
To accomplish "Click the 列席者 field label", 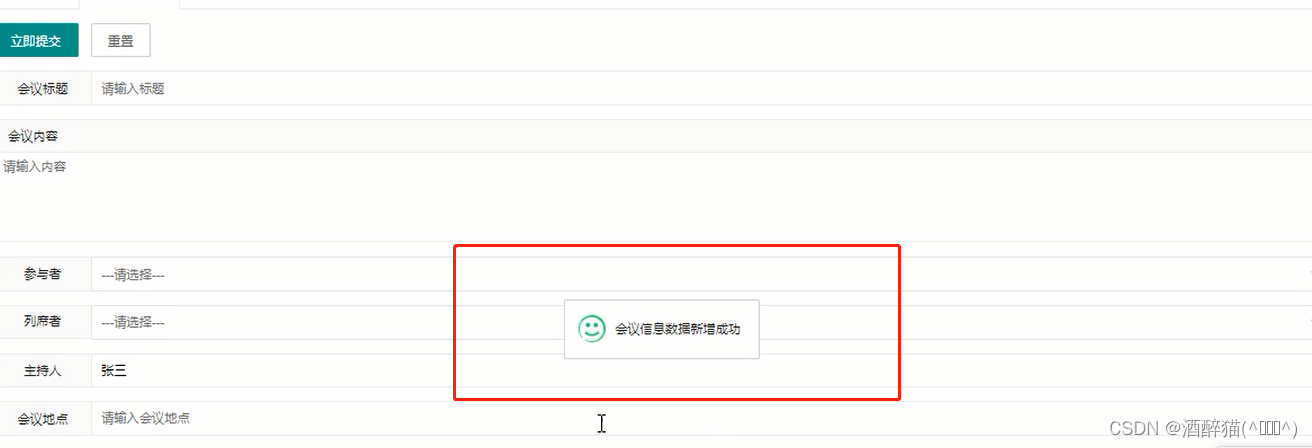I will point(43,322).
